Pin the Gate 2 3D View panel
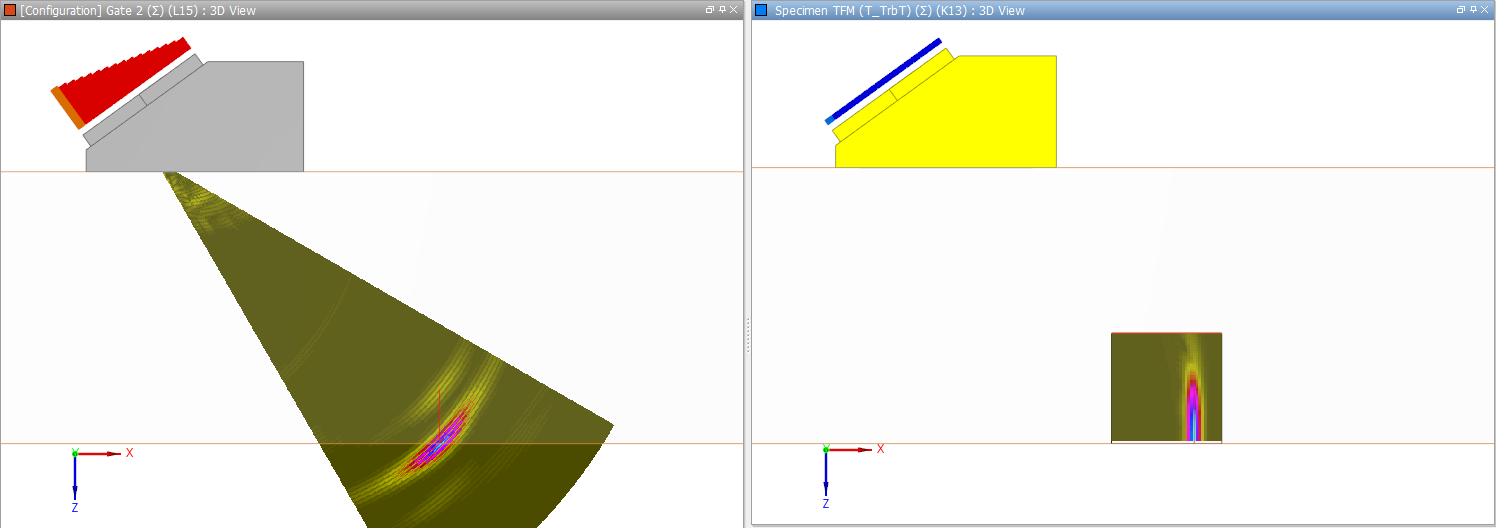This screenshot has height=528, width=1496. coord(722,9)
